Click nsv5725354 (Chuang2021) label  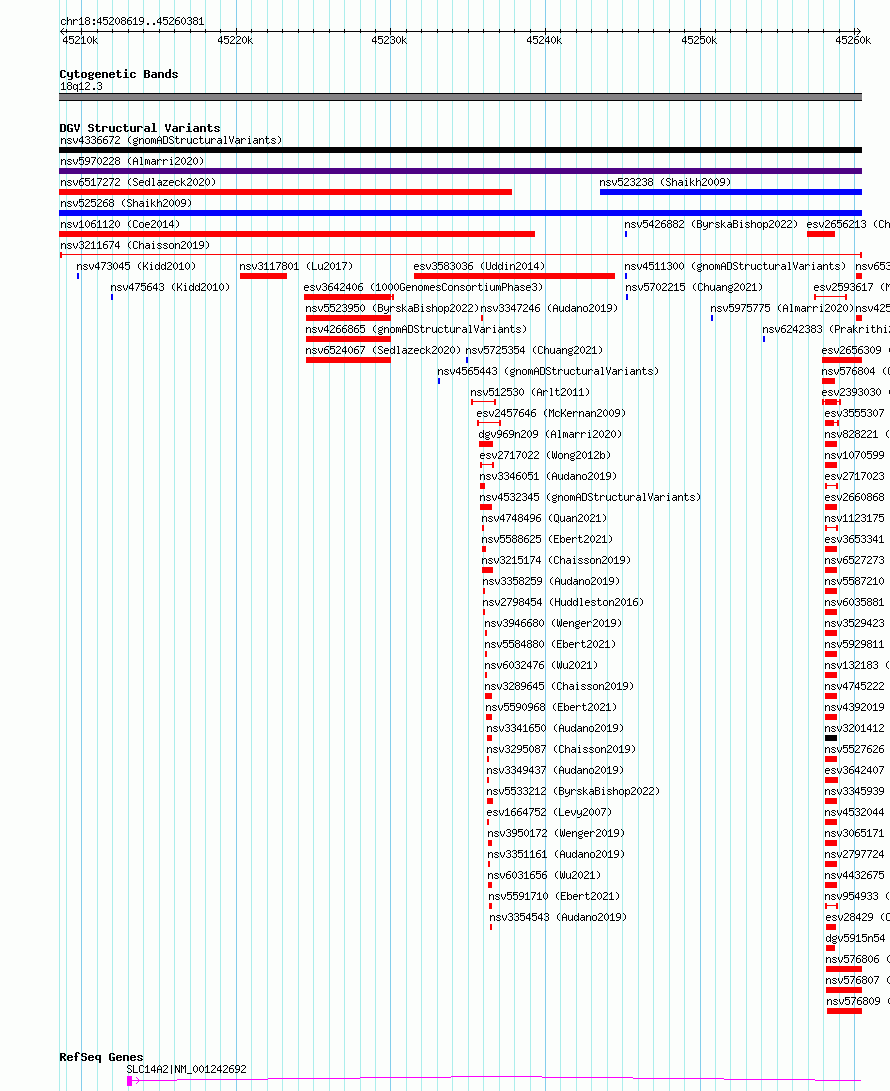click(x=534, y=349)
